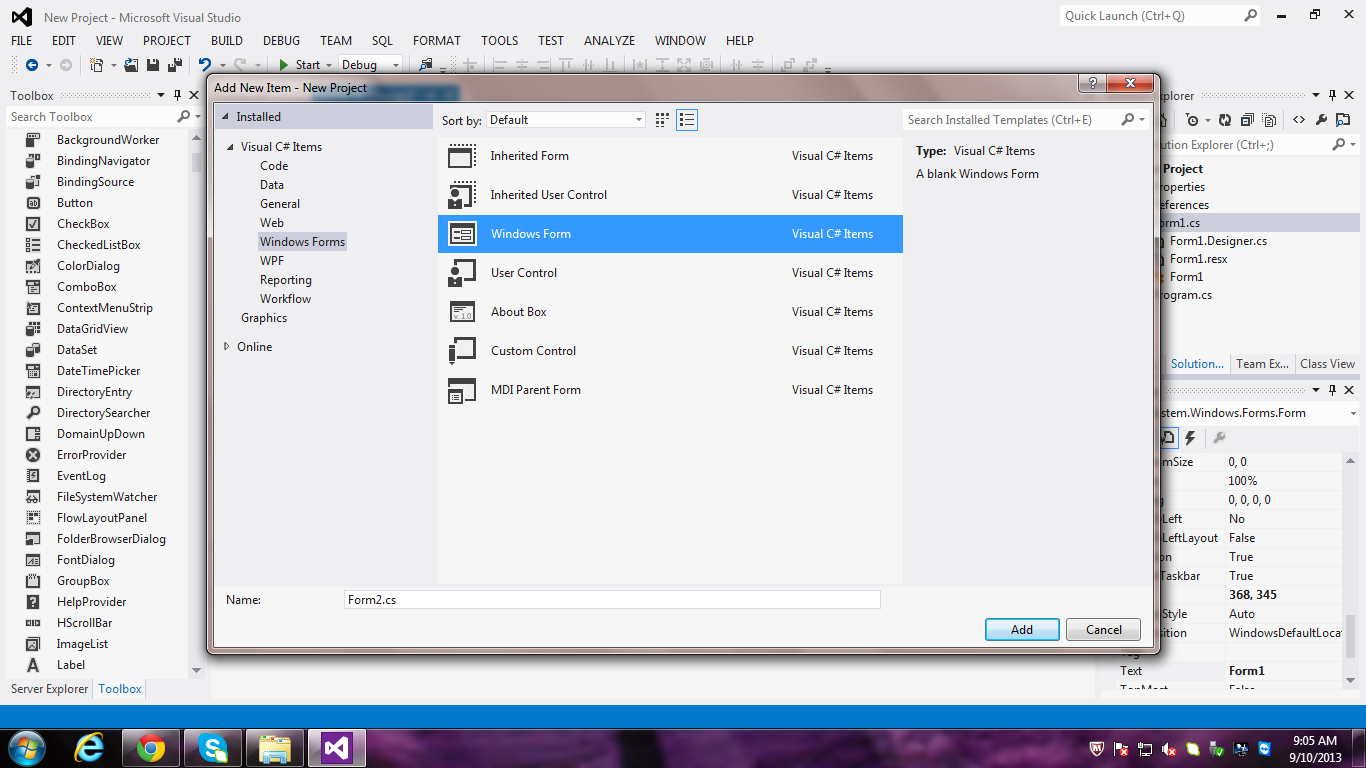Viewport: 1366px width, 768px height.
Task: Click Preview Selected Items icon in Solution Explorer
Action: coord(1343,120)
